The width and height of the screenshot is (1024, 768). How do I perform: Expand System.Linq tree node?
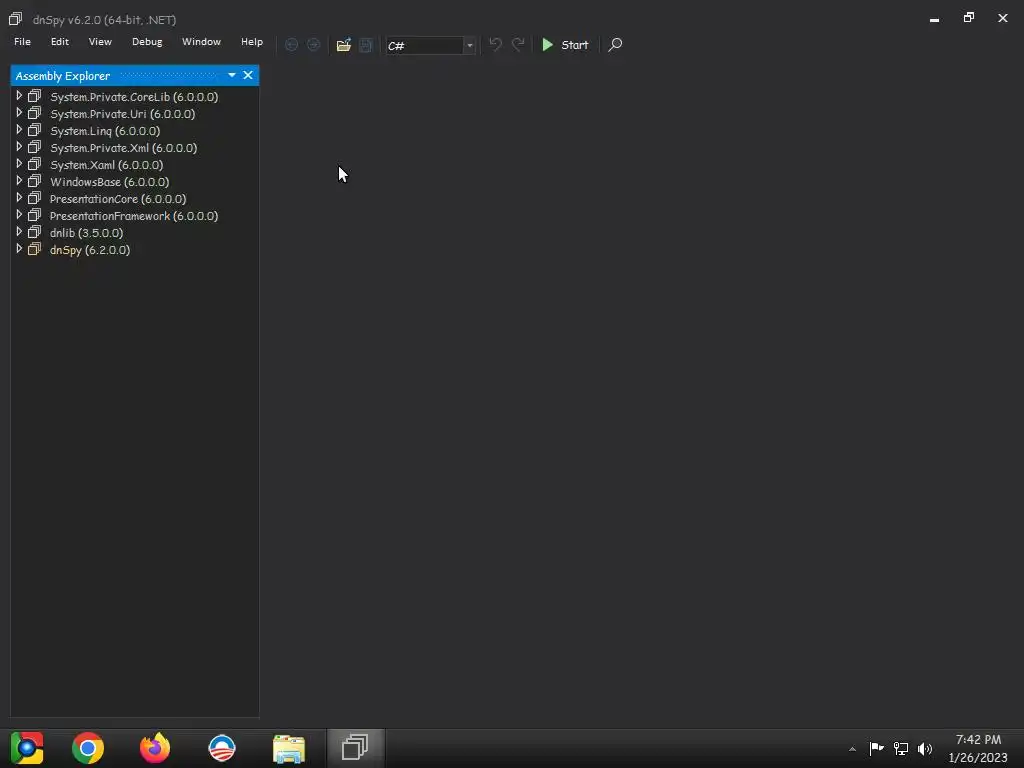(x=19, y=130)
